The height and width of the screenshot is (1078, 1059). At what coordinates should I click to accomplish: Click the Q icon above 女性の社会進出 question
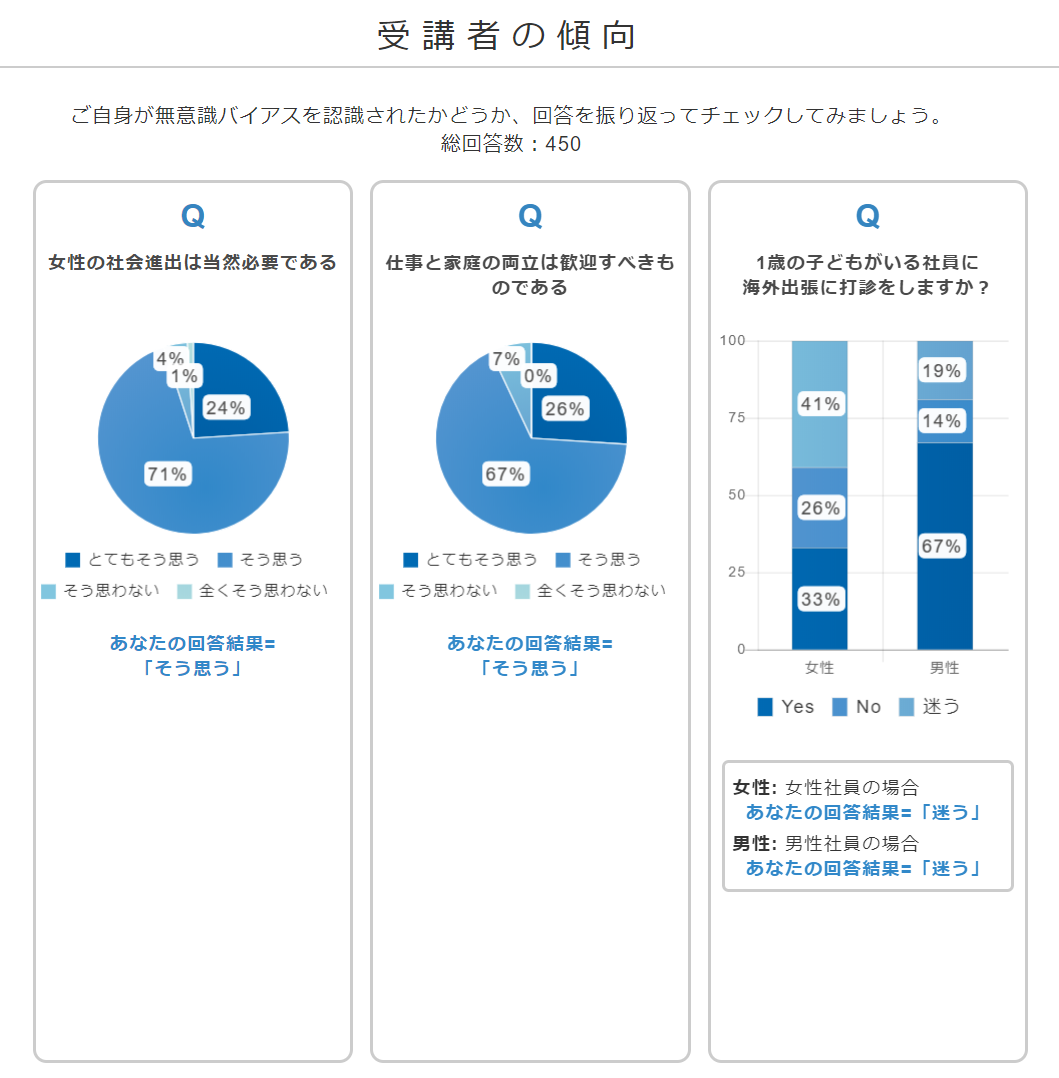tap(193, 217)
